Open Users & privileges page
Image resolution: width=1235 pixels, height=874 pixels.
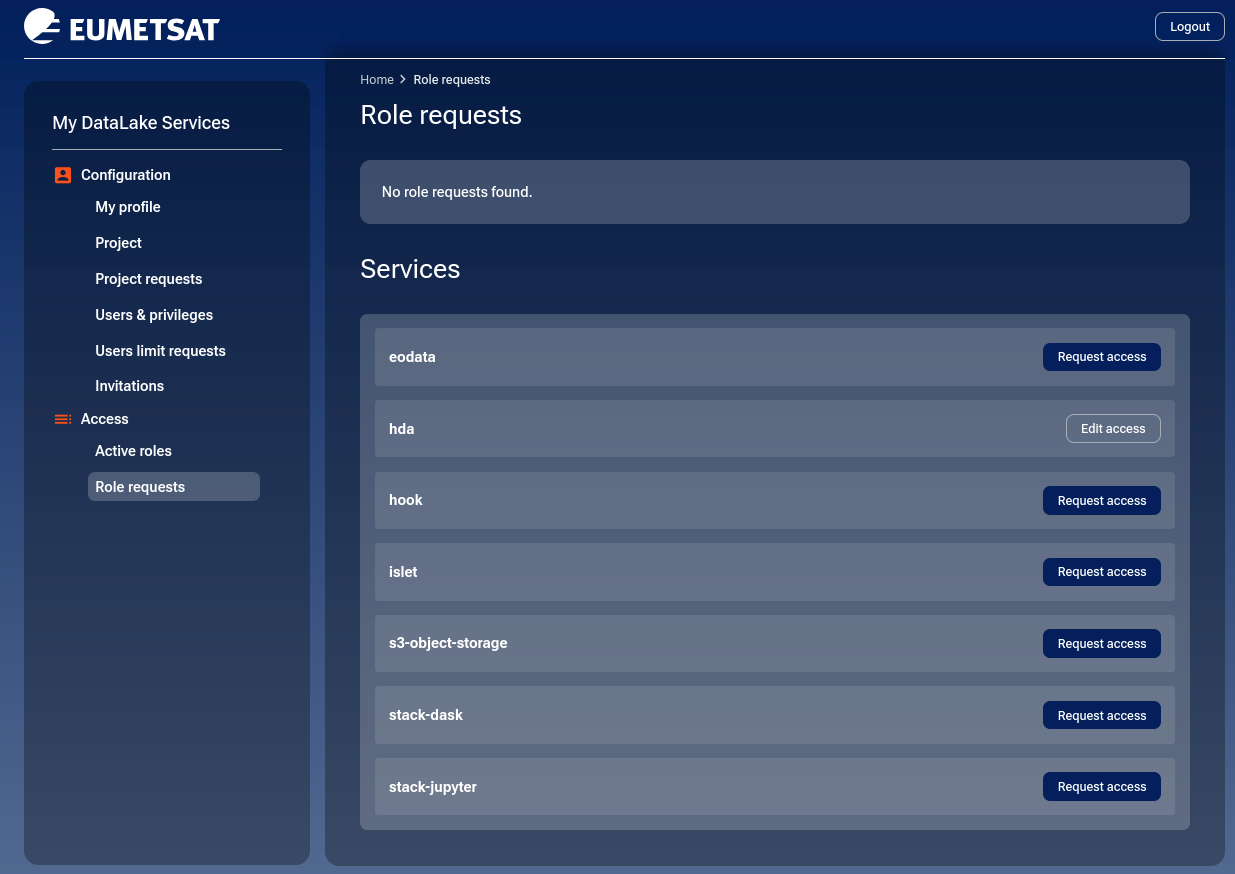click(154, 315)
